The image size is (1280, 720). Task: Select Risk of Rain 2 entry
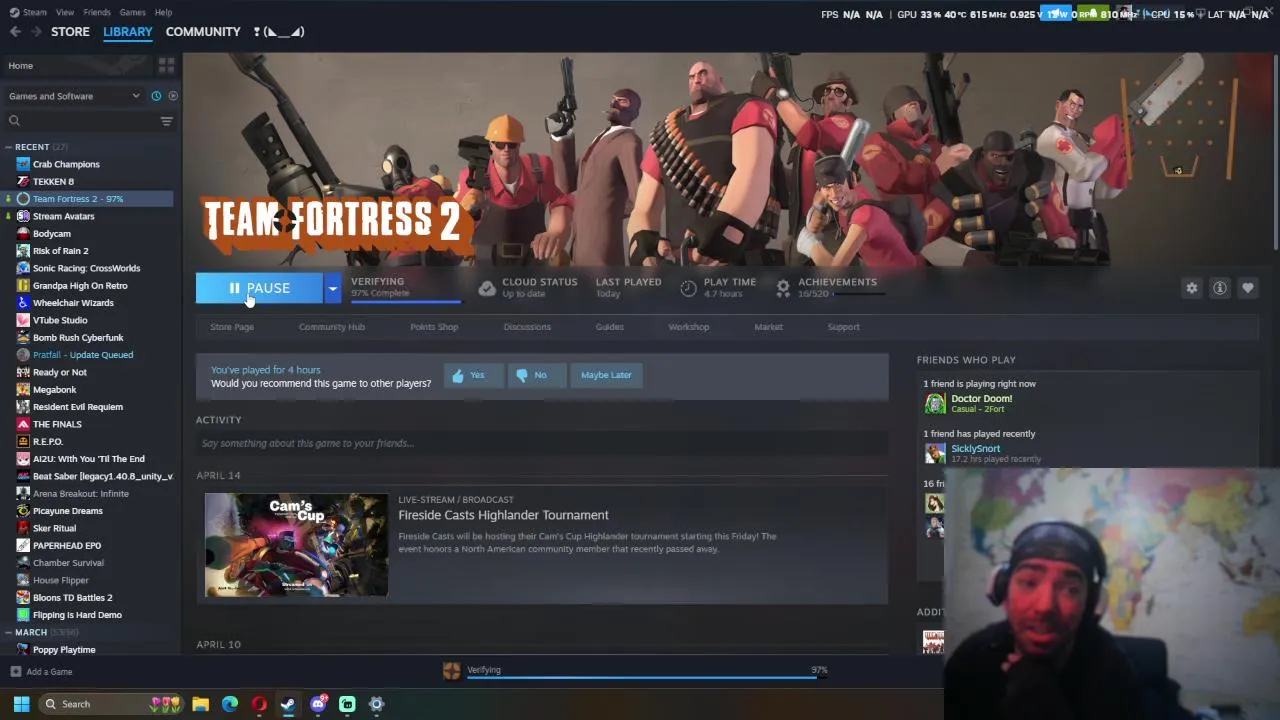pyautogui.click(x=60, y=251)
